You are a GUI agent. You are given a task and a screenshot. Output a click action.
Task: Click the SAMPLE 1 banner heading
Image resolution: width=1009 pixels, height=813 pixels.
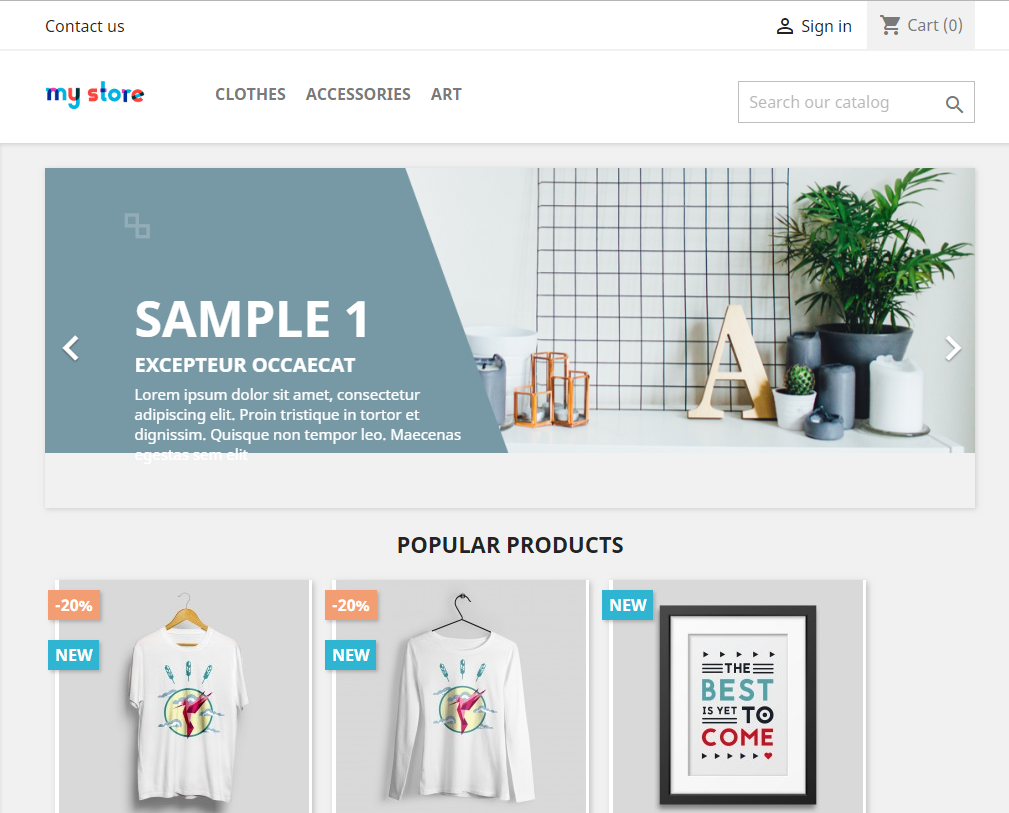pyautogui.click(x=252, y=319)
